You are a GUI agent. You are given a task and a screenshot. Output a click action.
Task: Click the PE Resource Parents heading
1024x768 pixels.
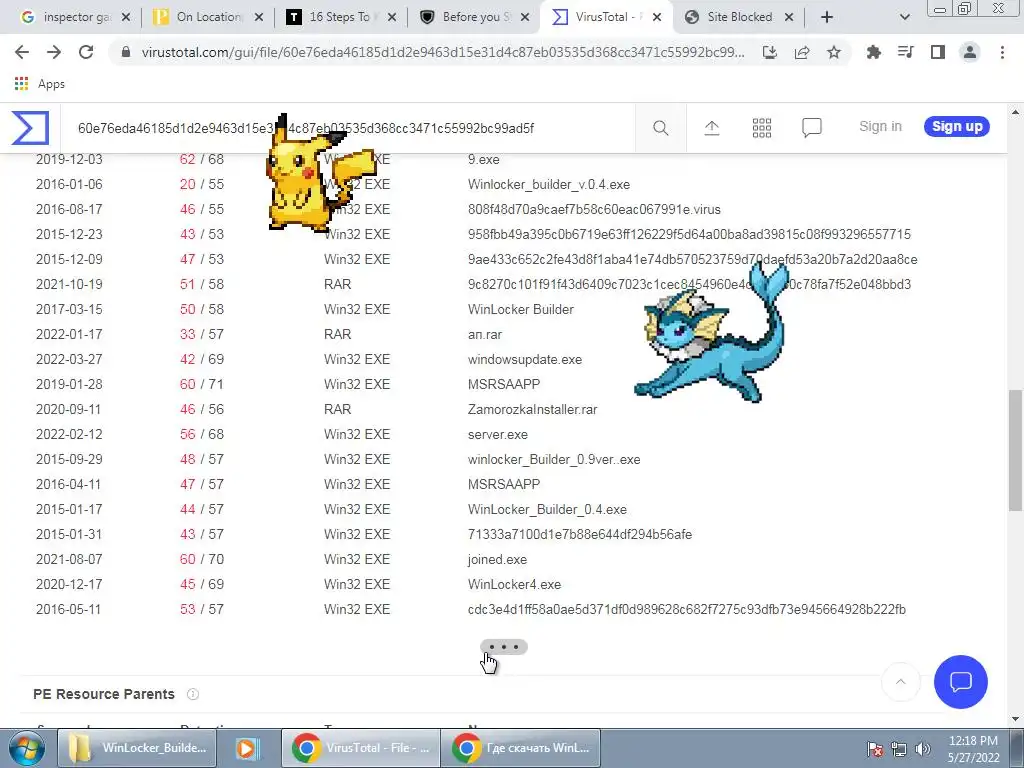[x=104, y=694]
